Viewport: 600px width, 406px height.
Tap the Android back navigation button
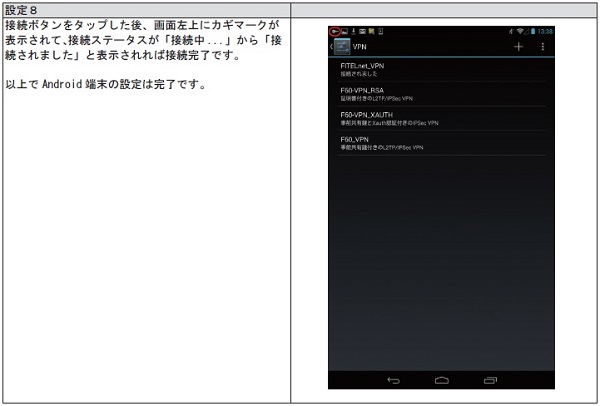[393, 381]
